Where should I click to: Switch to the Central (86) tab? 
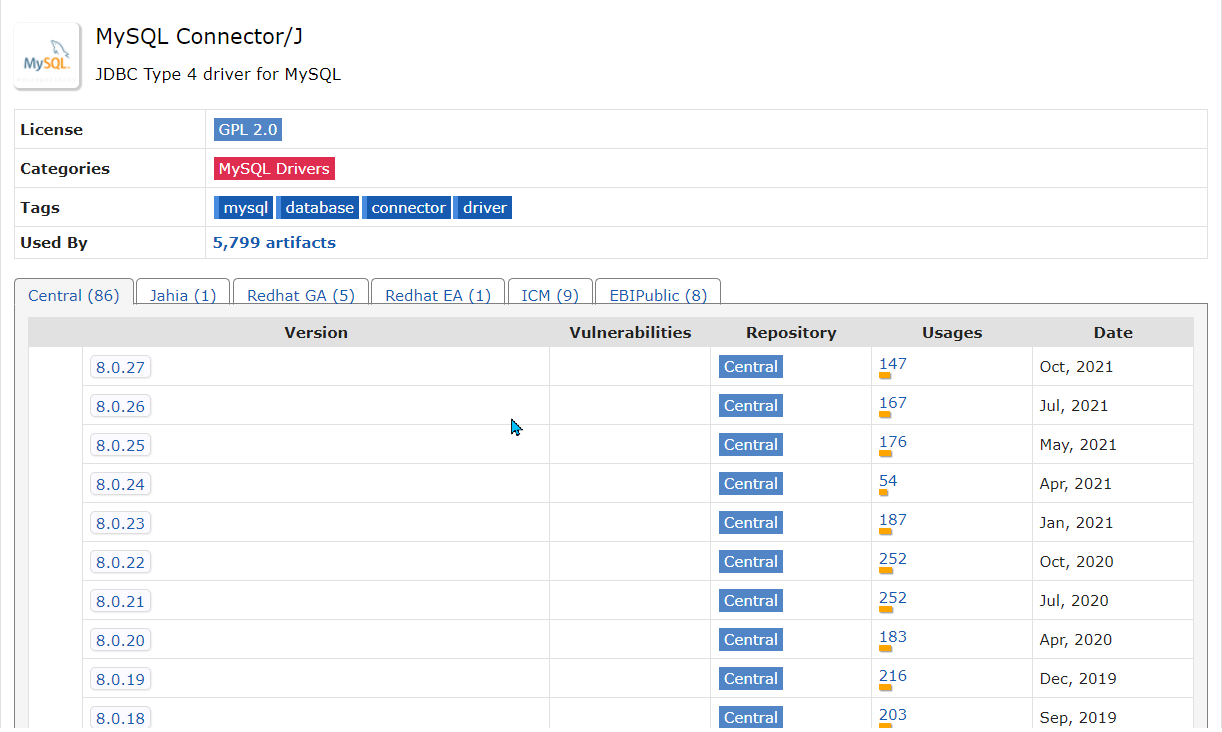click(74, 295)
